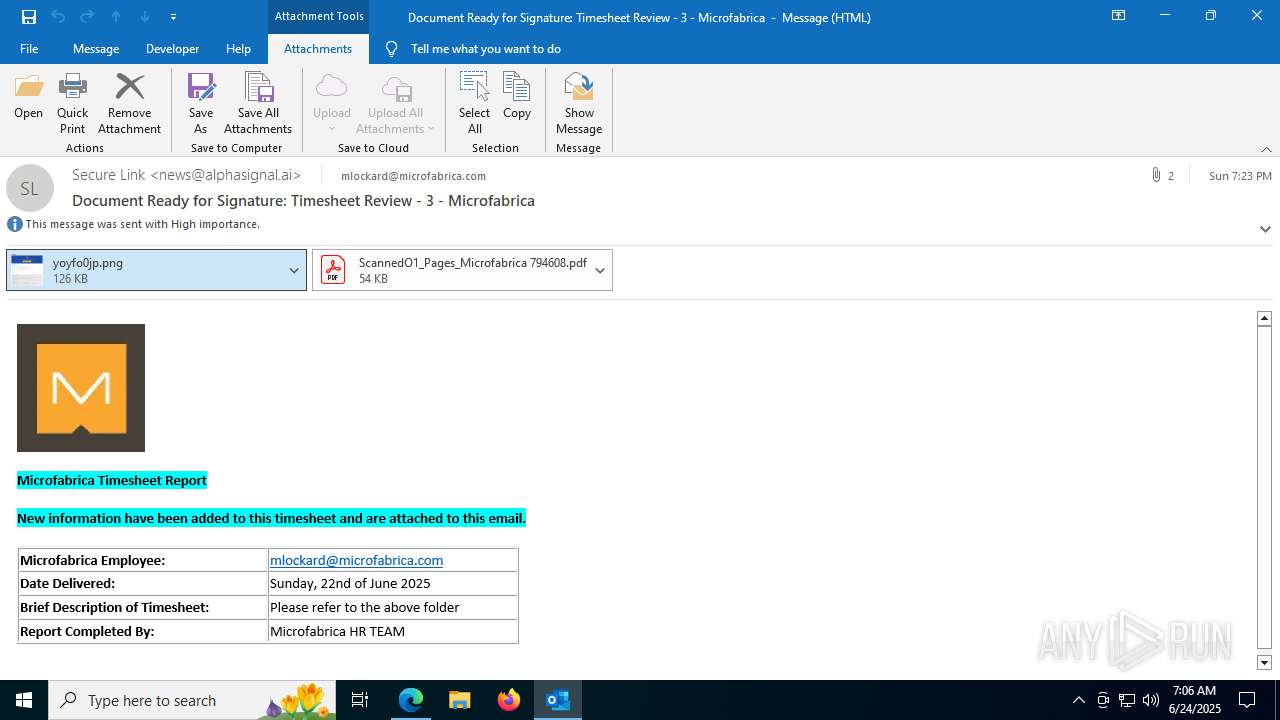Click the Undo arrow in title bar
The width and height of the screenshot is (1280, 720).
57,17
